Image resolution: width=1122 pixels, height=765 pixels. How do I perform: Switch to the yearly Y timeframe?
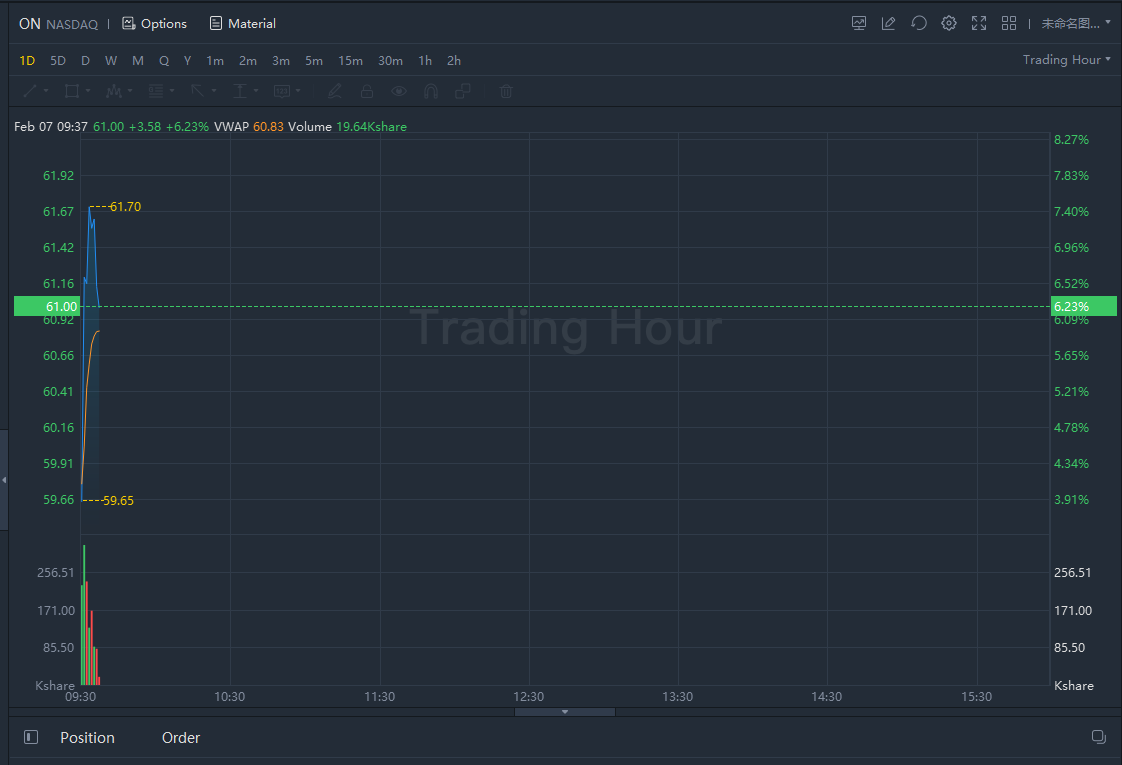(x=187, y=61)
